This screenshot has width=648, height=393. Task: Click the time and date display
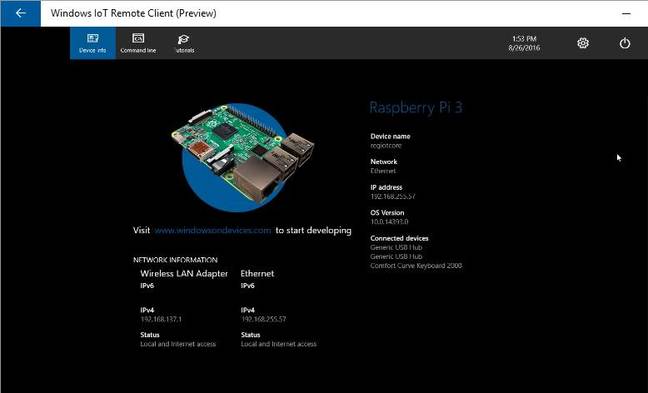pos(524,43)
